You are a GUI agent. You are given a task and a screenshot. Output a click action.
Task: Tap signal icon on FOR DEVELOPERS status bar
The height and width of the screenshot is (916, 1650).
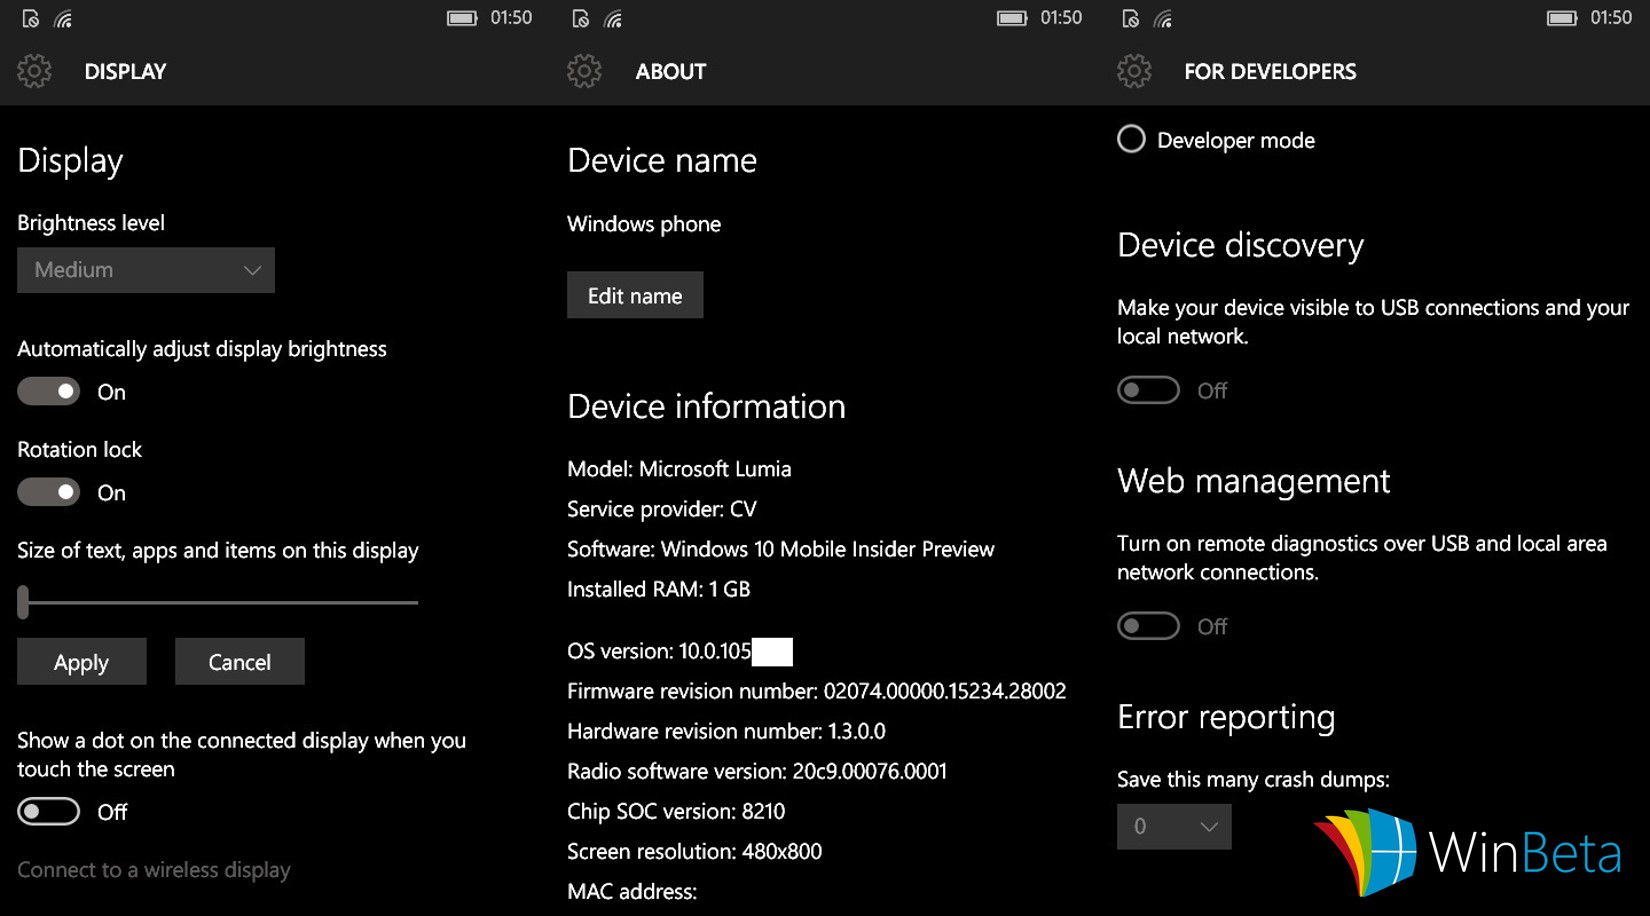tap(1164, 18)
